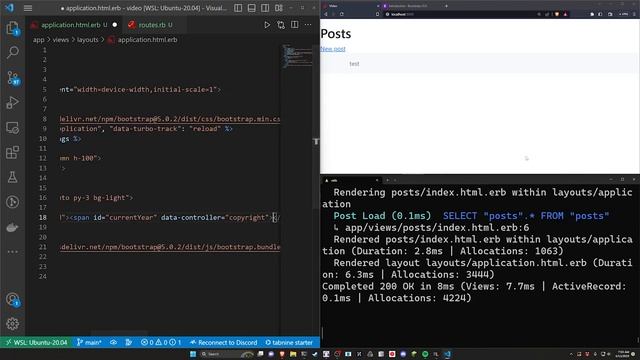
Task: Click the Brave Rewards triangle icon
Action: pos(565,14)
